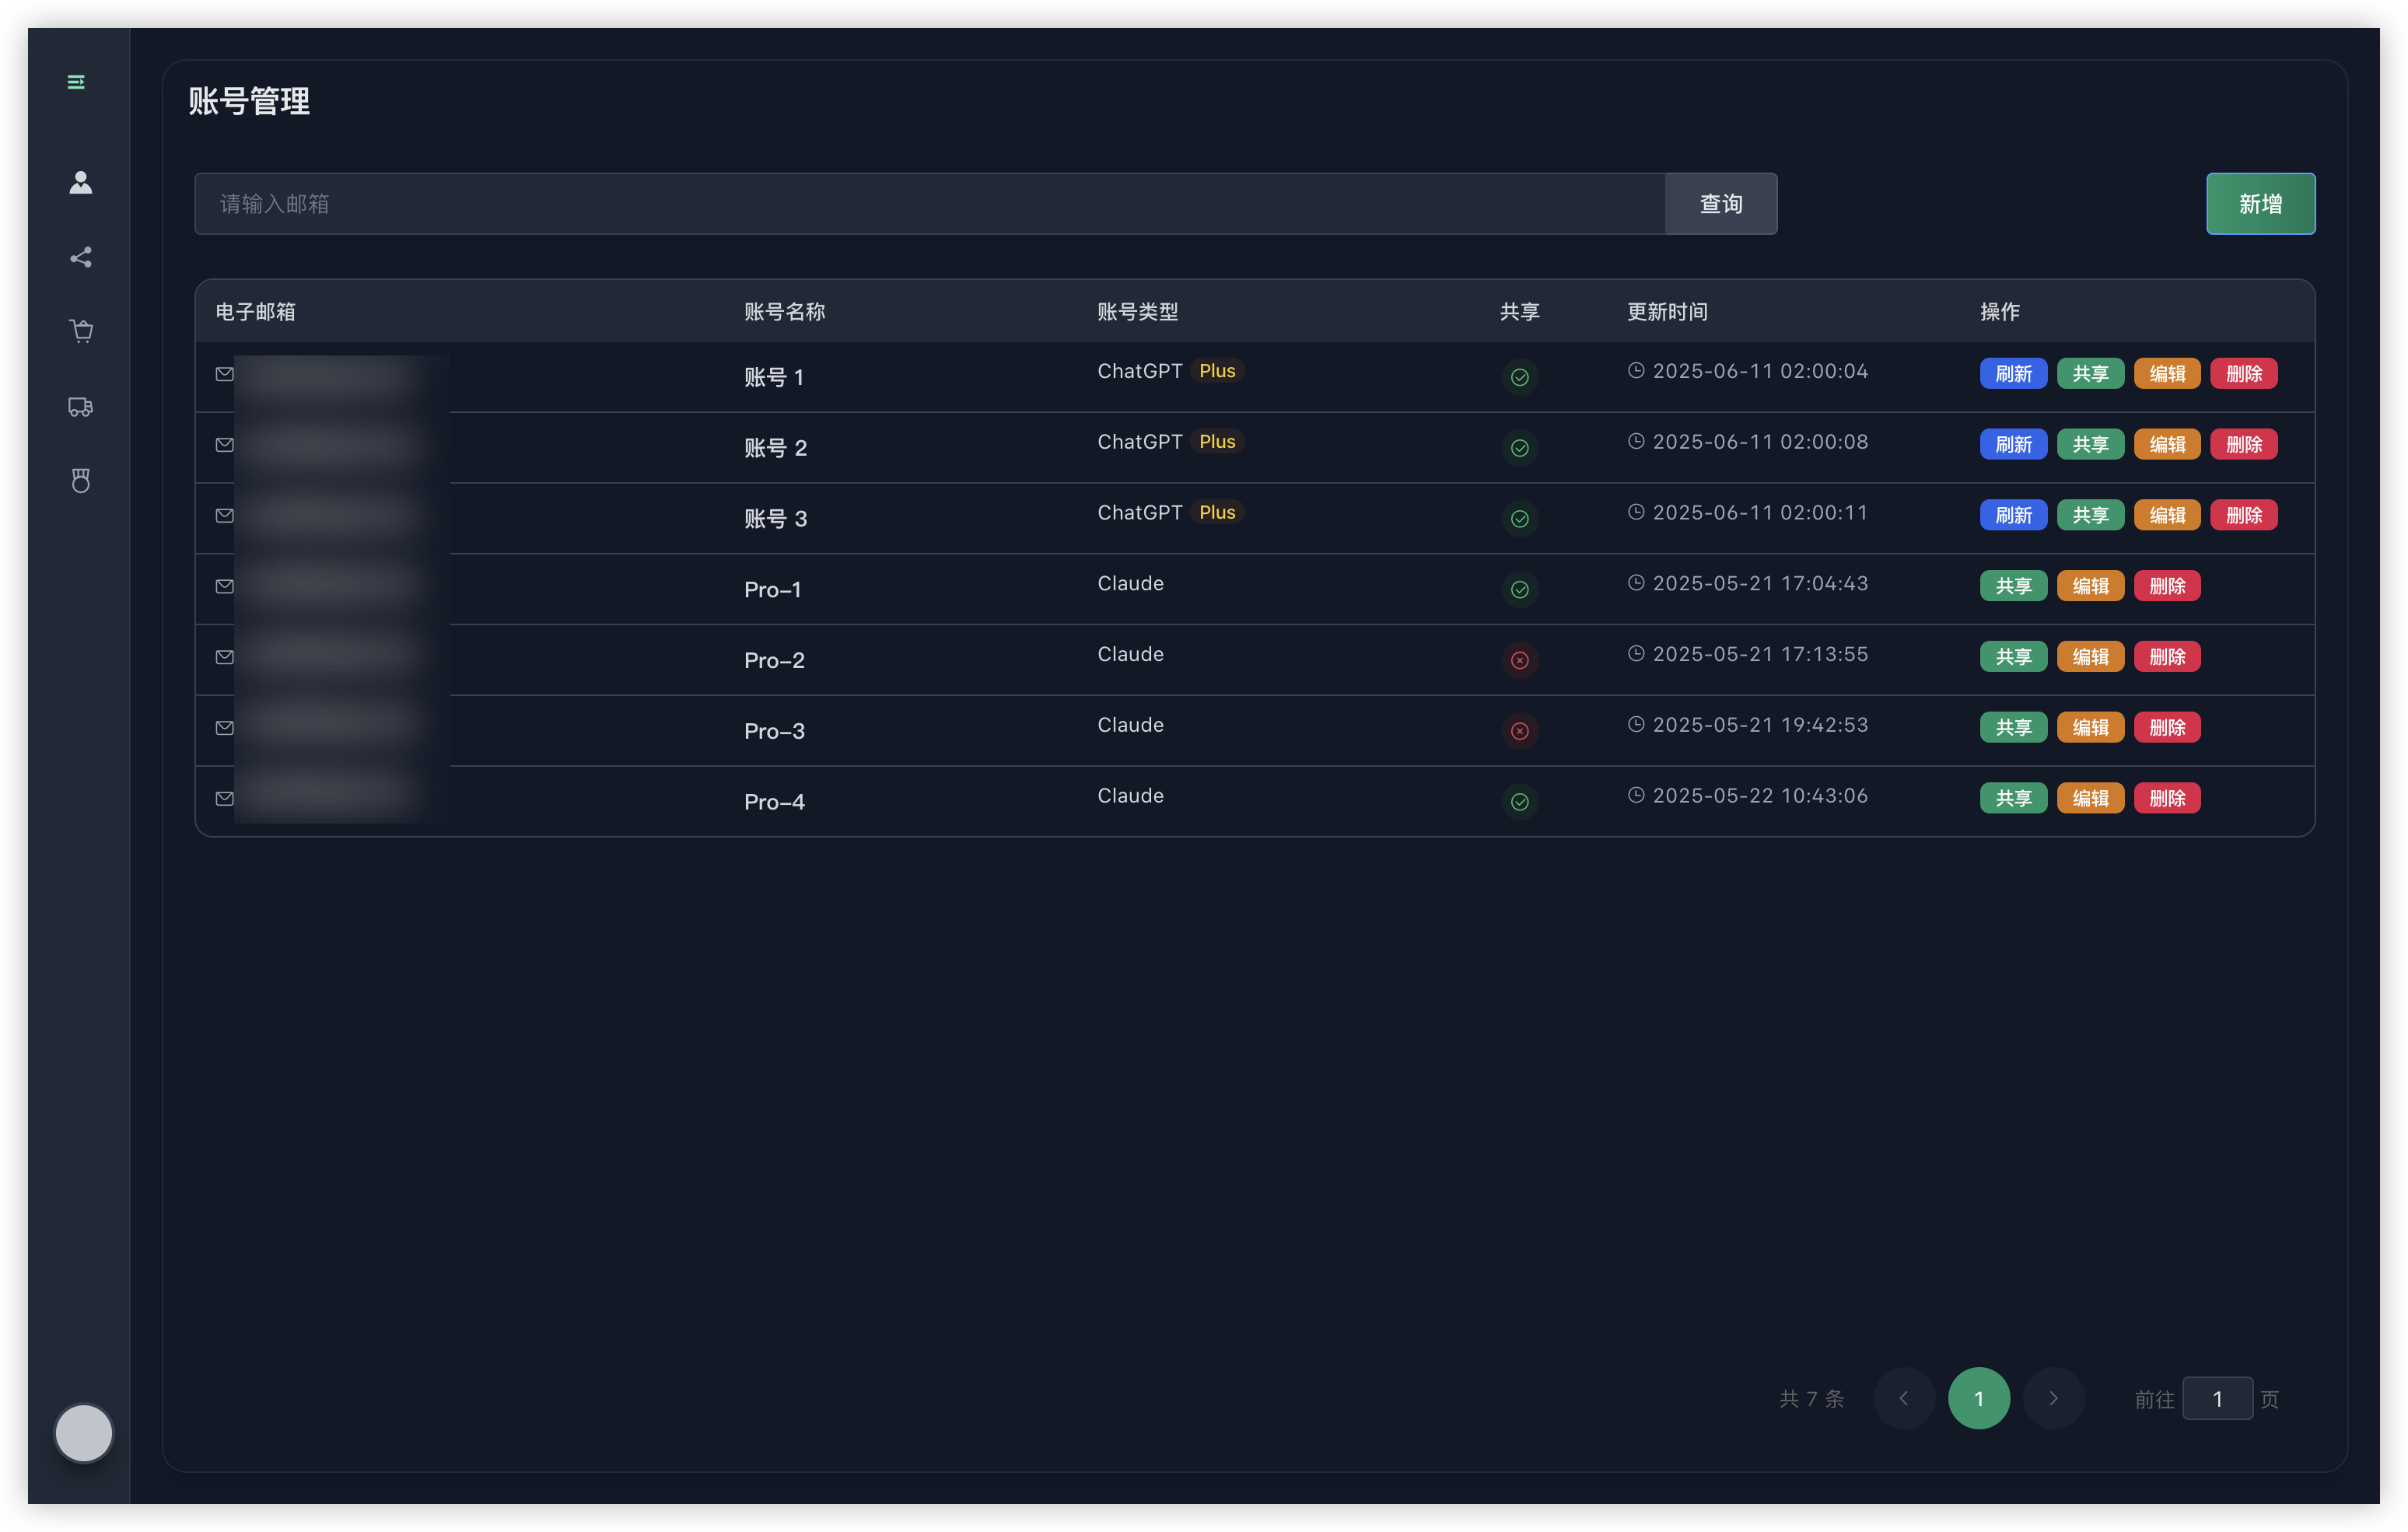Open the shopping cart sidebar icon
Screen dimensions: 2408x1532
[81, 331]
